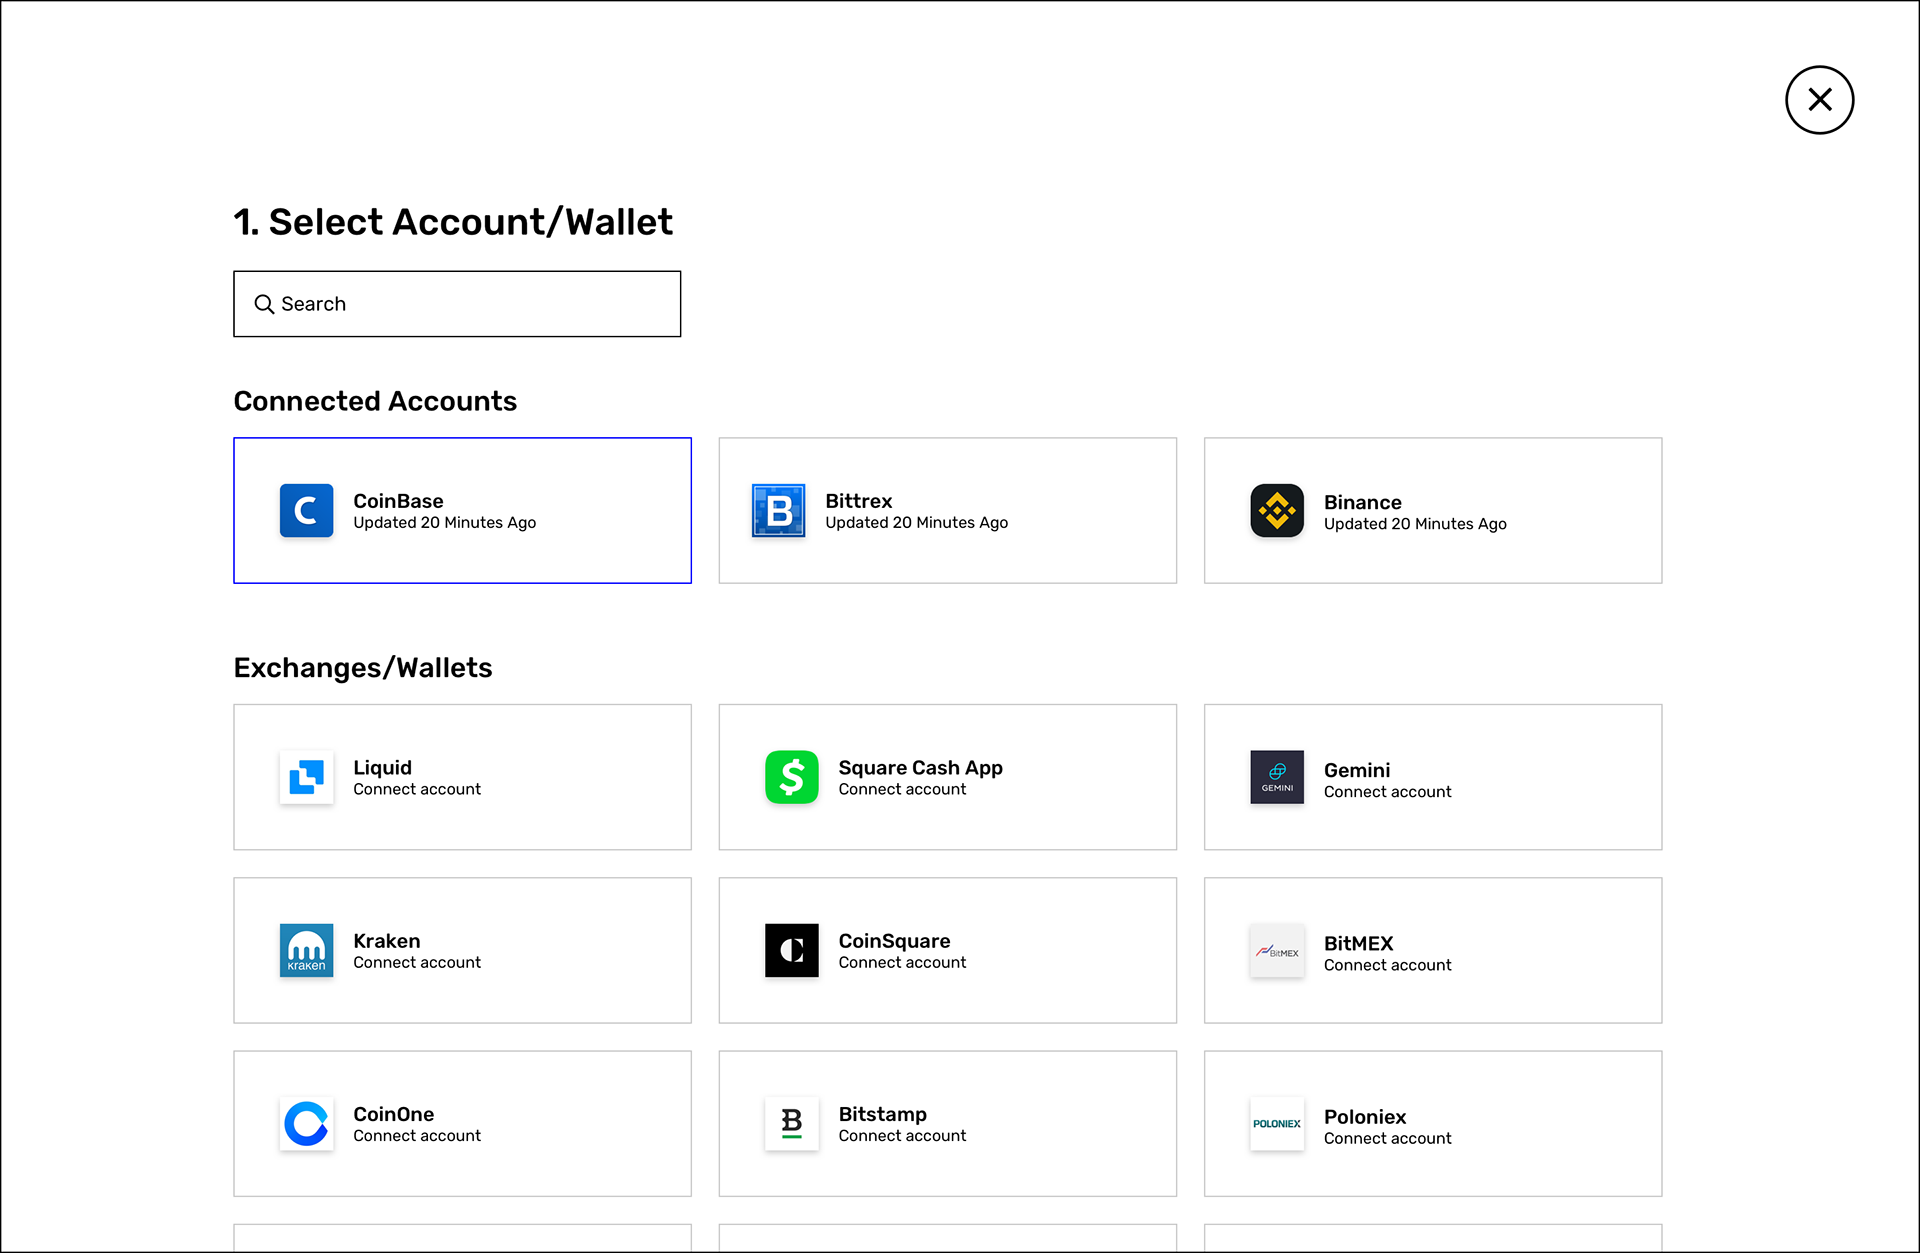The height and width of the screenshot is (1253, 1920).
Task: Click the CoinSquare name label
Action: click(894, 941)
